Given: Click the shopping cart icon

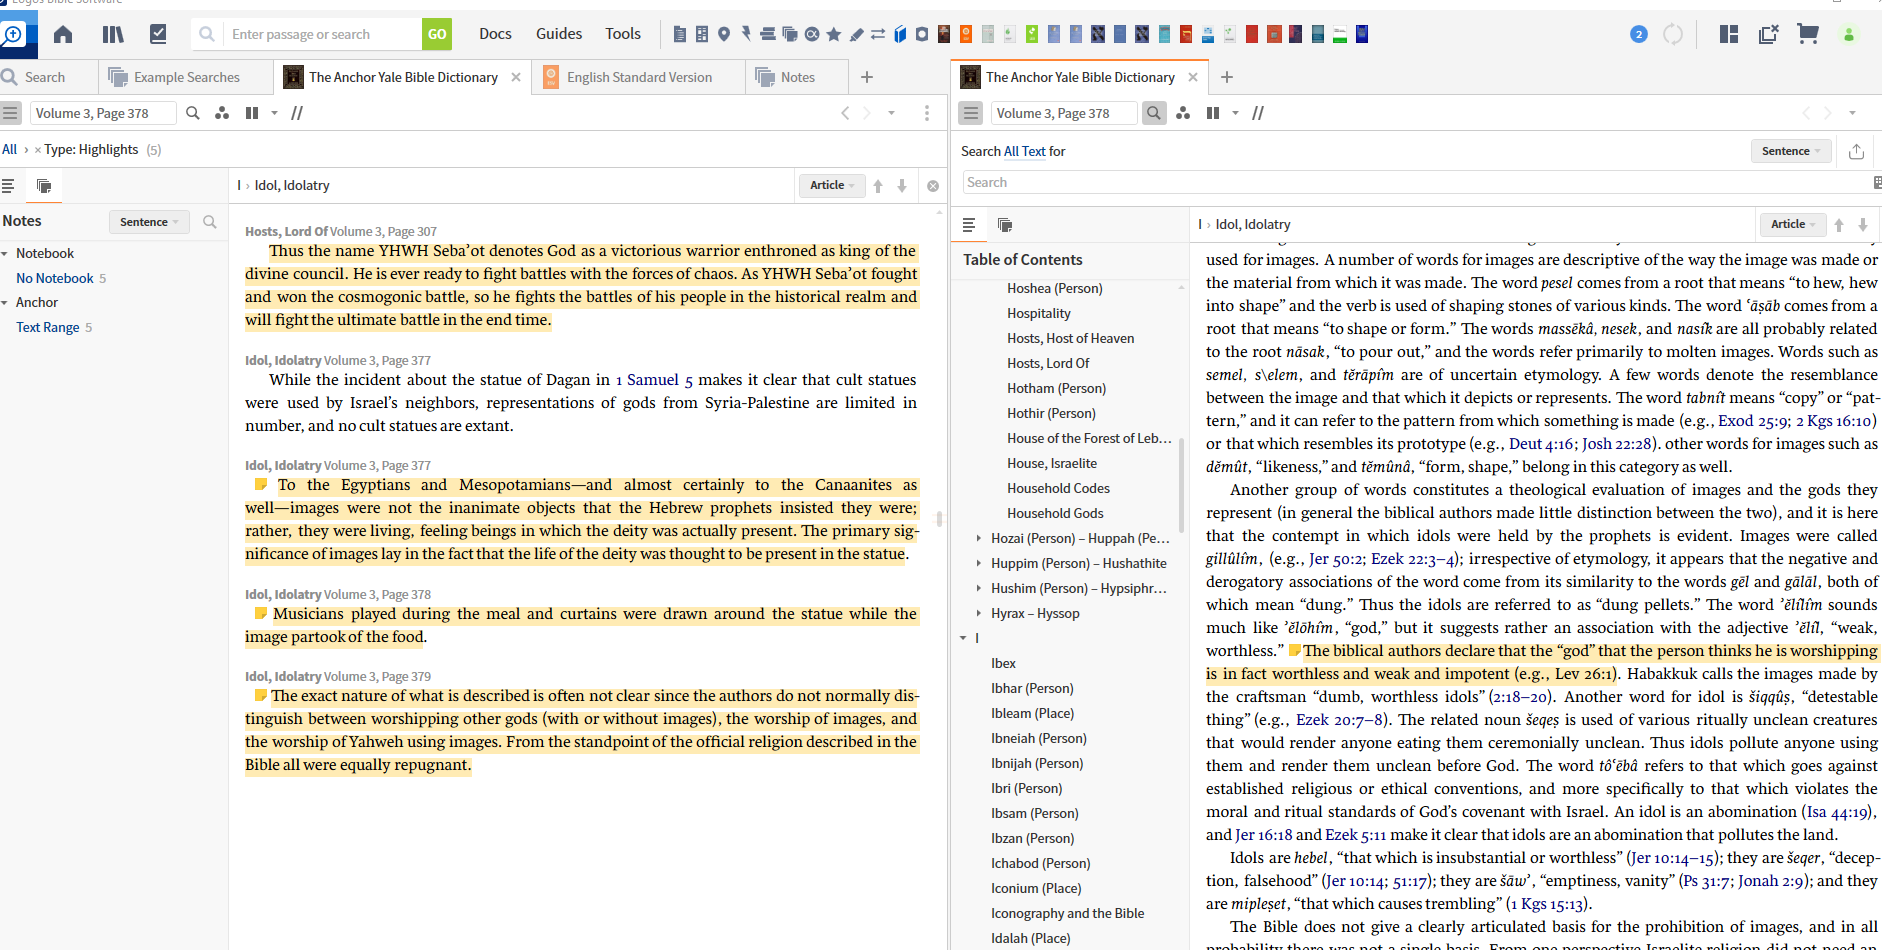Looking at the screenshot, I should point(1807,35).
